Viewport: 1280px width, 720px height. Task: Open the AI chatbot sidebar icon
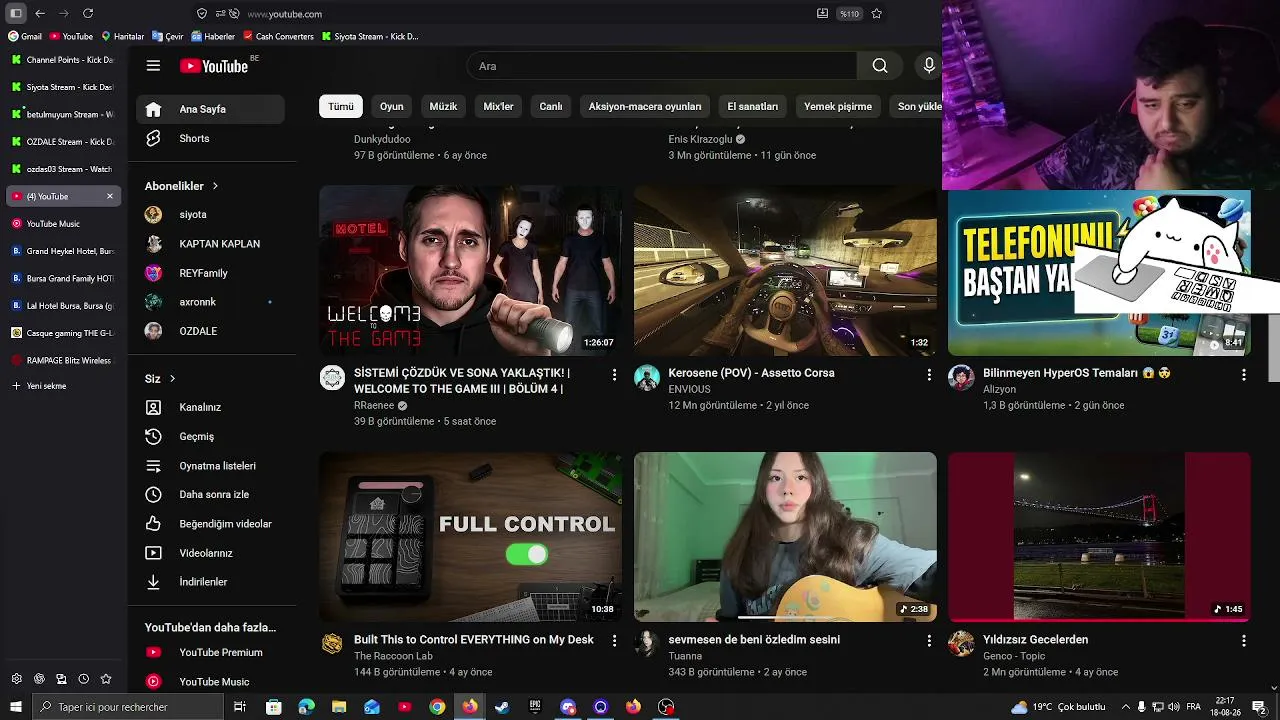[39, 679]
